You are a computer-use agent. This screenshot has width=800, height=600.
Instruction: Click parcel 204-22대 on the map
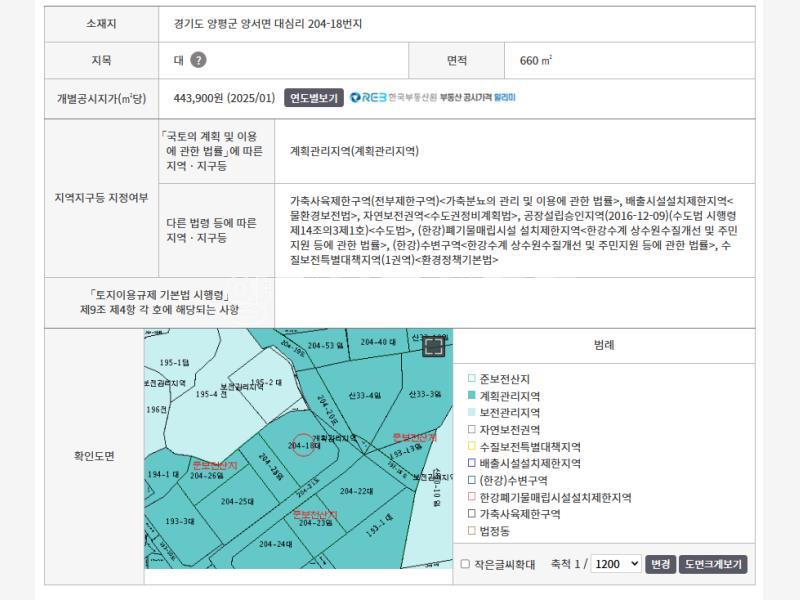point(356,491)
